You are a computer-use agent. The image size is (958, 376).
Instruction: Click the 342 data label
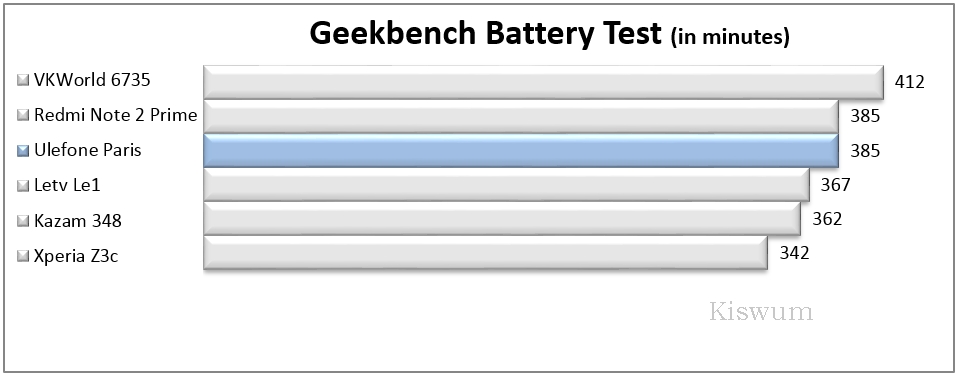(x=794, y=253)
